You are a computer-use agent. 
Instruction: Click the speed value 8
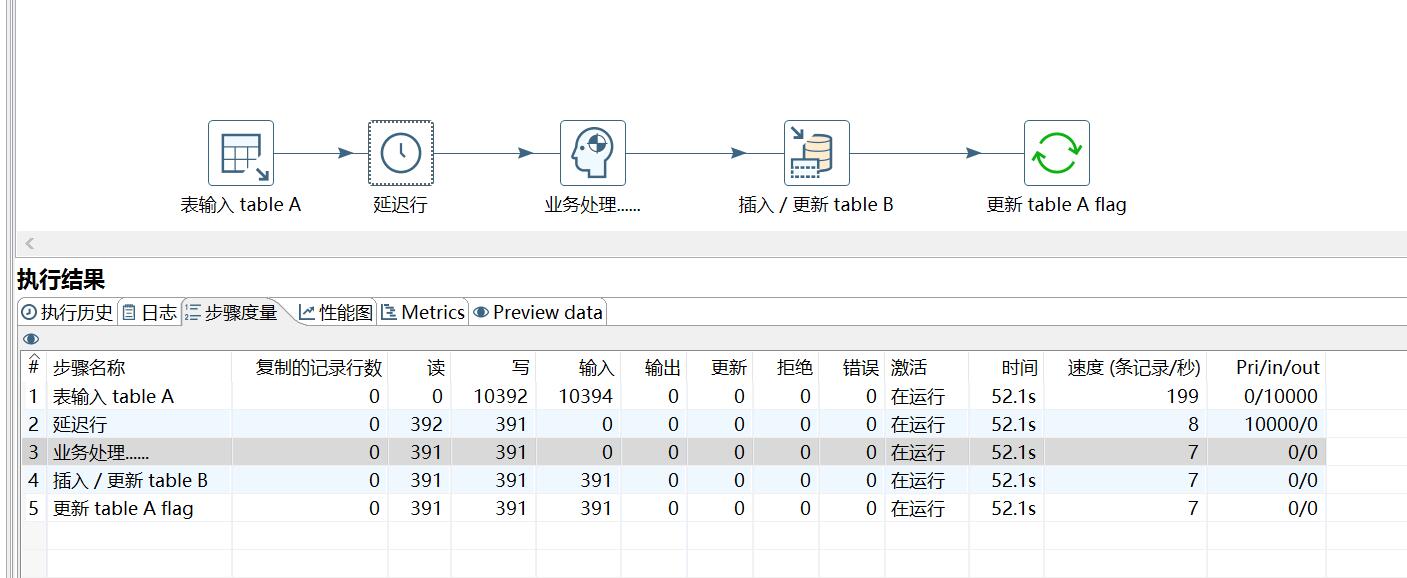click(1193, 424)
